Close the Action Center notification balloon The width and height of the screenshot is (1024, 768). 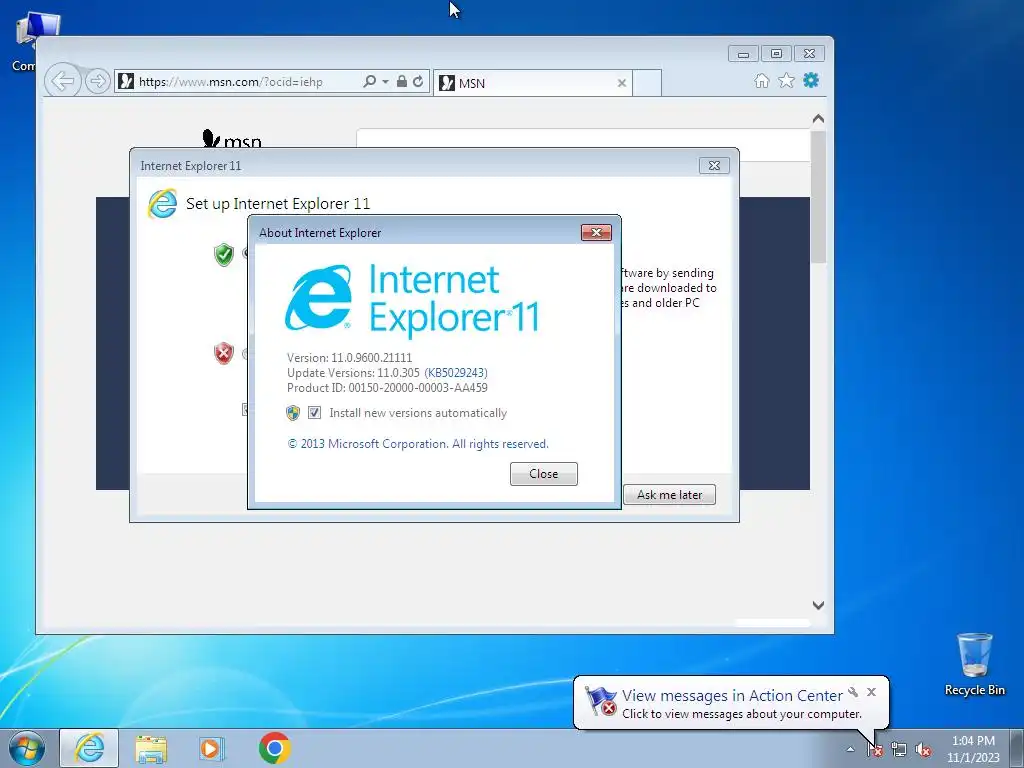tap(871, 692)
